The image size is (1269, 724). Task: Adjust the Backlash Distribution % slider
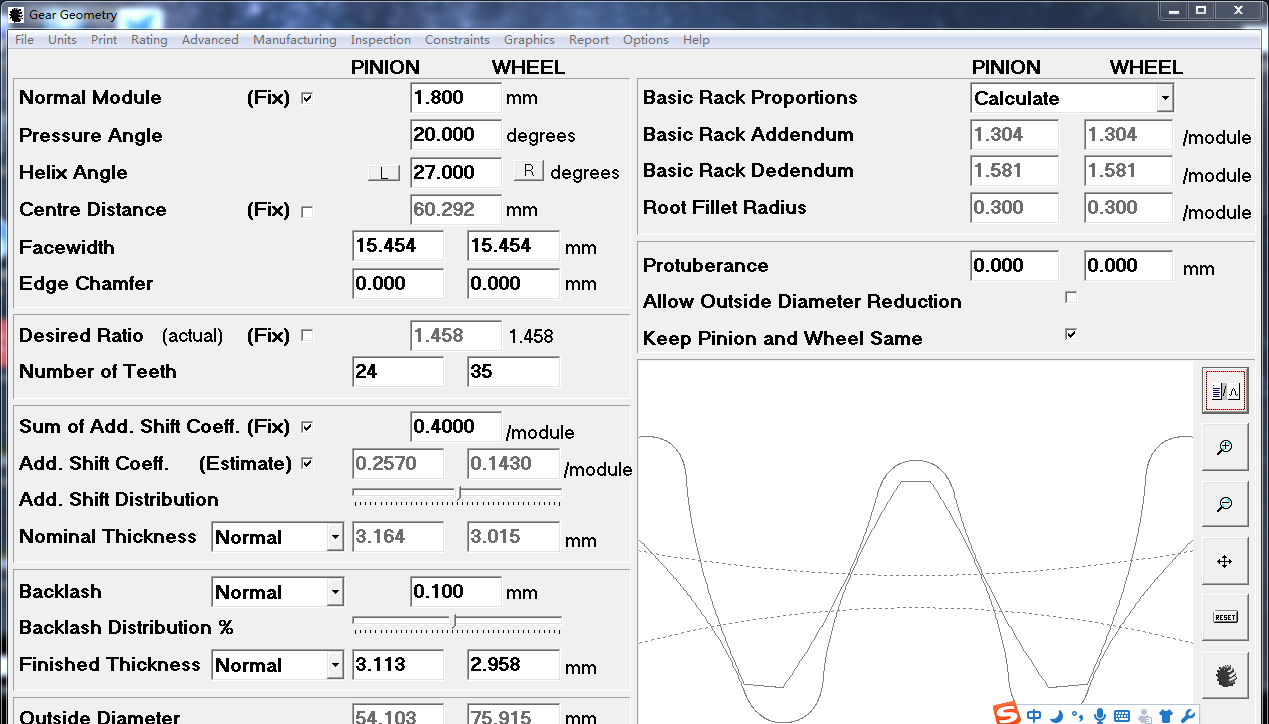tap(458, 625)
